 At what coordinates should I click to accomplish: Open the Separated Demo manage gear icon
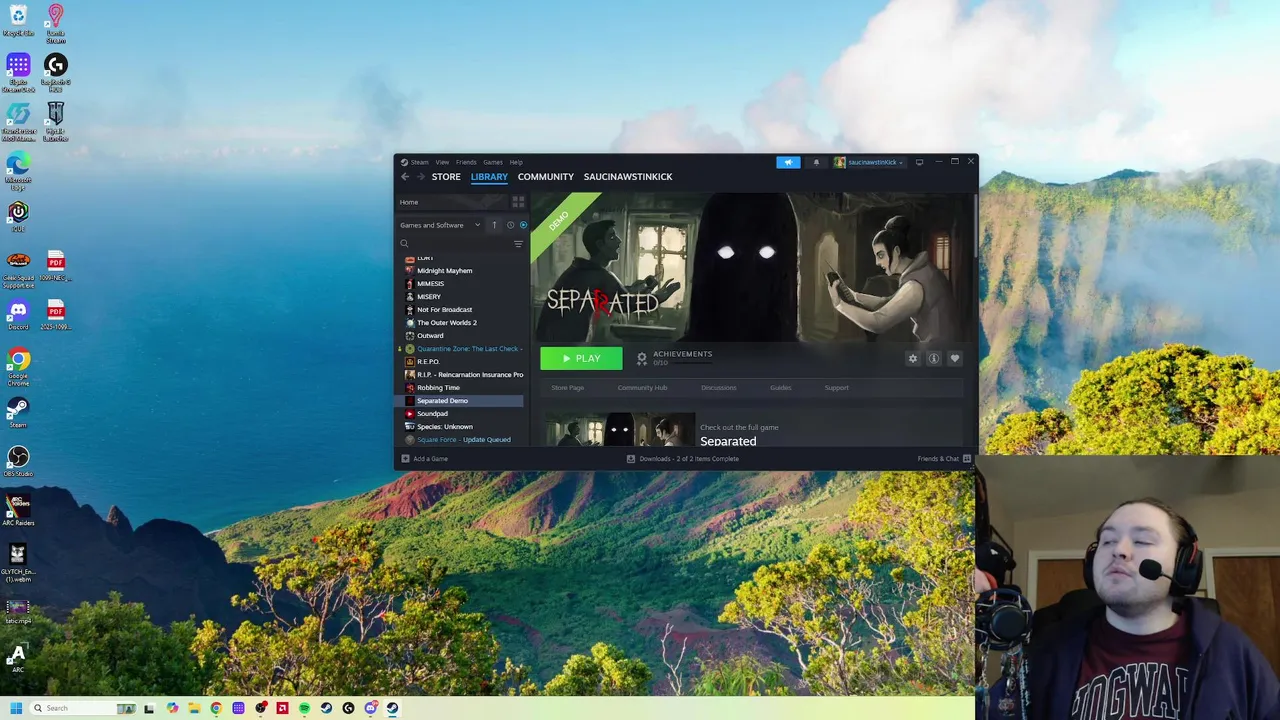912,358
